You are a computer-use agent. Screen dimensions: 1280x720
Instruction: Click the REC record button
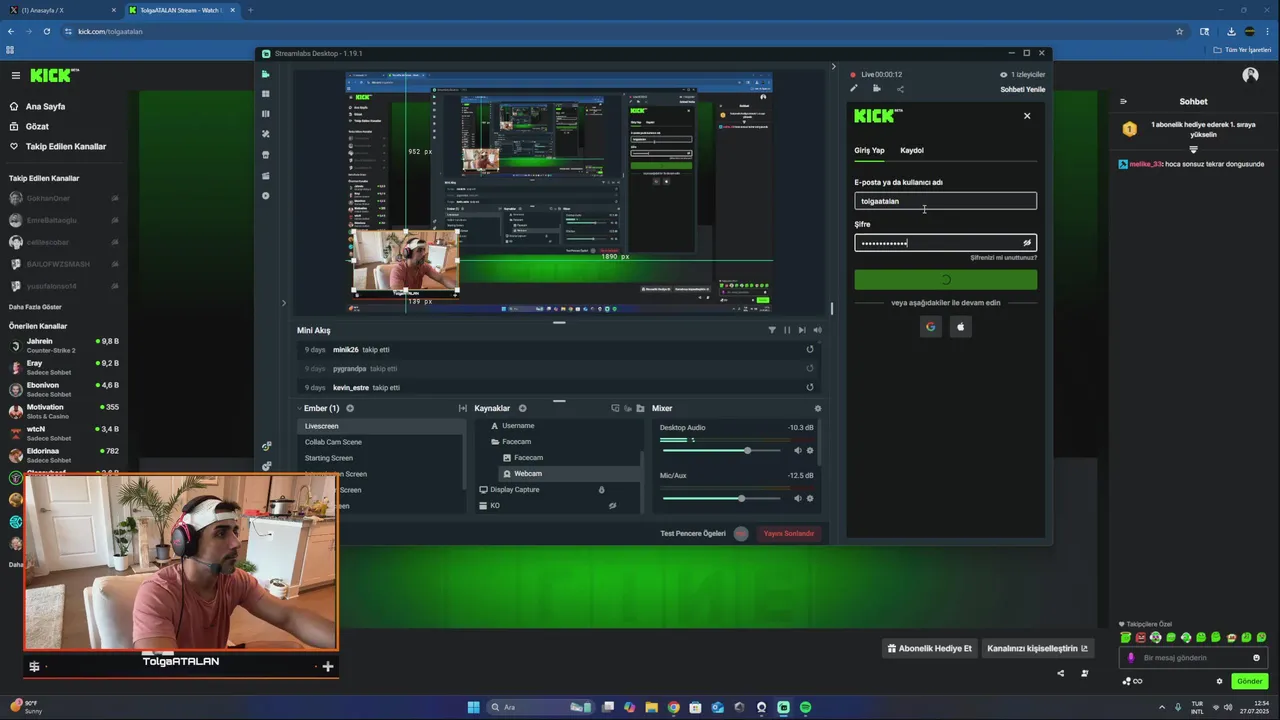741,533
